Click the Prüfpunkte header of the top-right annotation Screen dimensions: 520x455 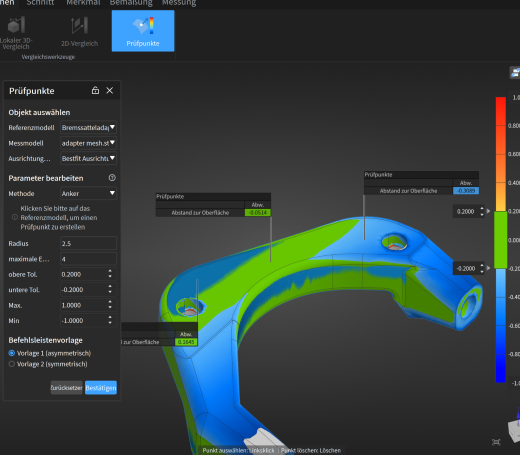tap(421, 175)
